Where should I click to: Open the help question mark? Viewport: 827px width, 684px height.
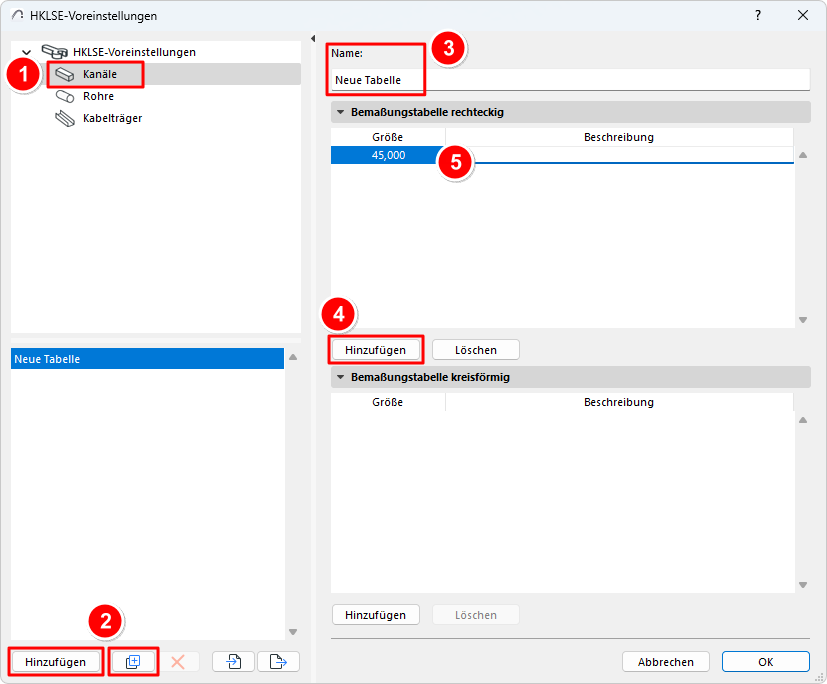758,15
